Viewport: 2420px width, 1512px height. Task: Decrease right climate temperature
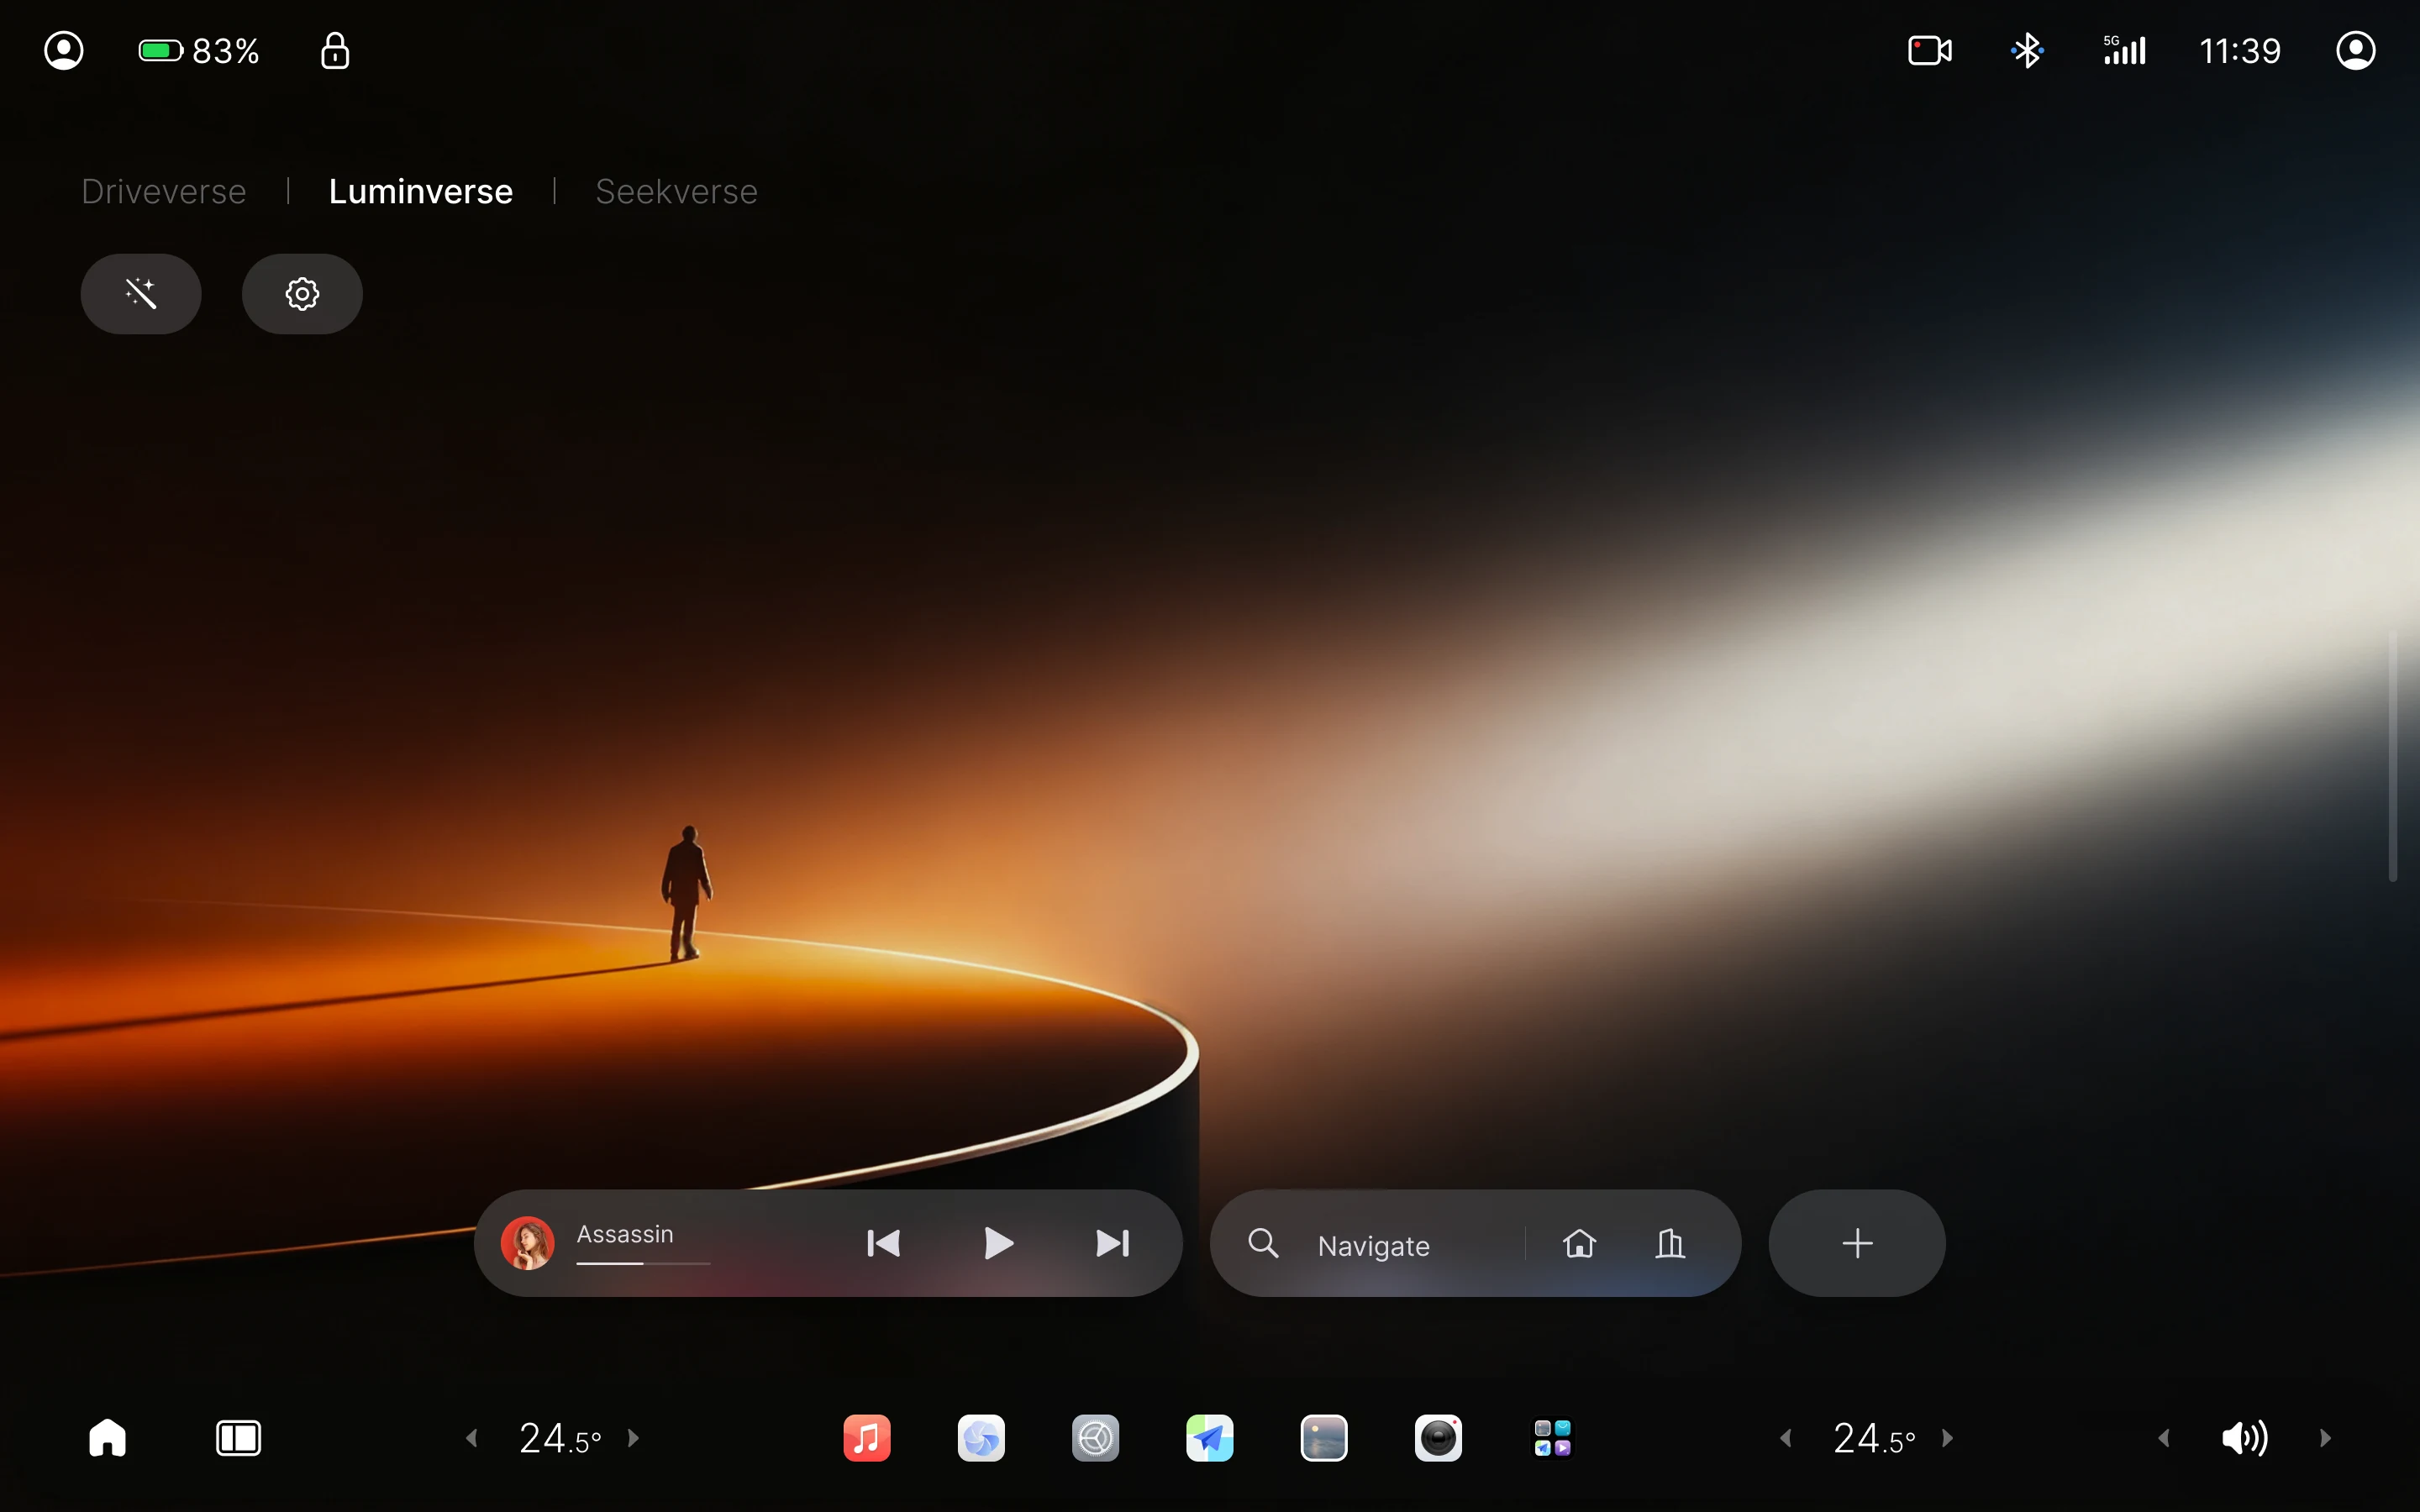click(1786, 1438)
